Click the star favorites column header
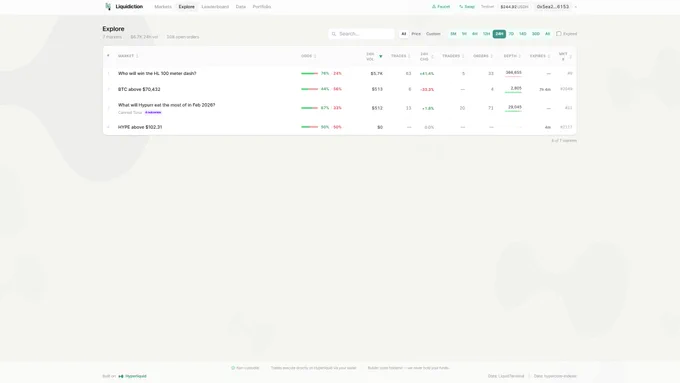This screenshot has width=680, height=383. coord(108,56)
